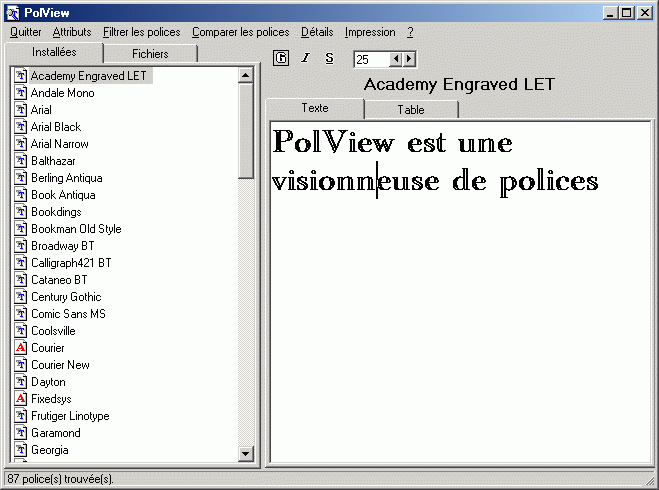The image size is (659, 490).
Task: Click the PolView app icon in title bar
Action: click(13, 13)
